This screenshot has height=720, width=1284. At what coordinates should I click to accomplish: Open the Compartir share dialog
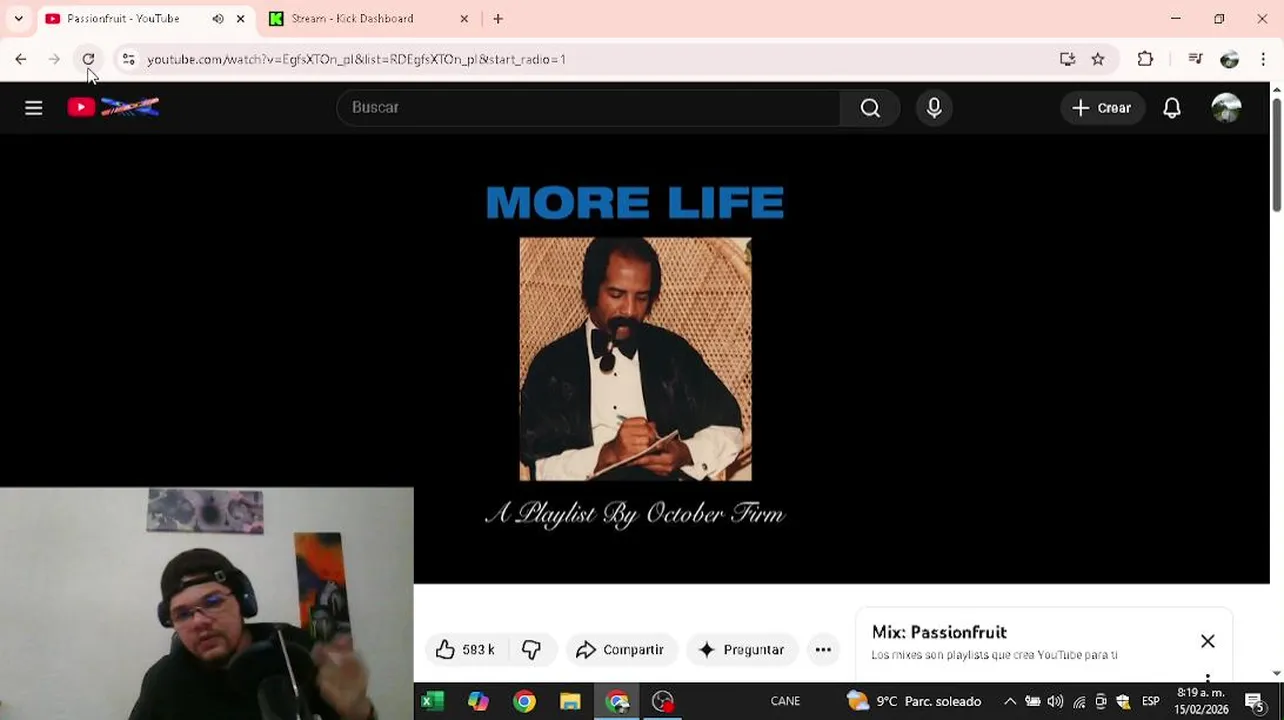[621, 650]
